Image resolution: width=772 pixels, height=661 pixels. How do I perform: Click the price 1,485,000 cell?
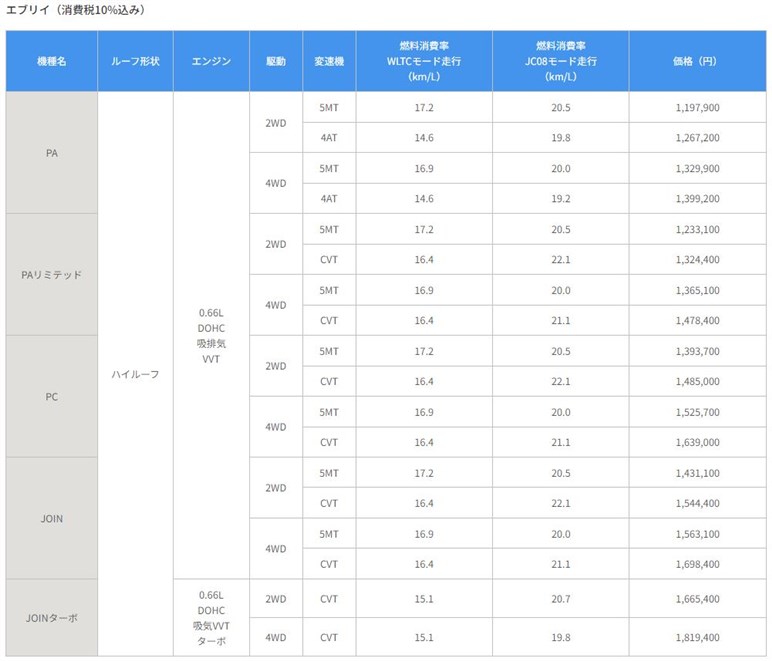(x=696, y=381)
